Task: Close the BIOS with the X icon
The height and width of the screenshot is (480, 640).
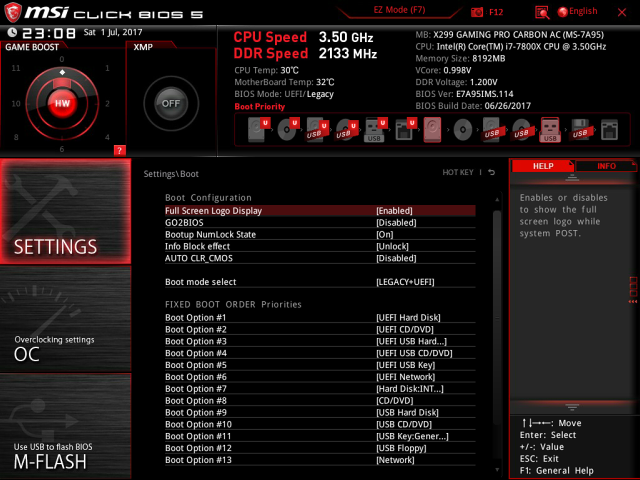Action: tap(622, 12)
